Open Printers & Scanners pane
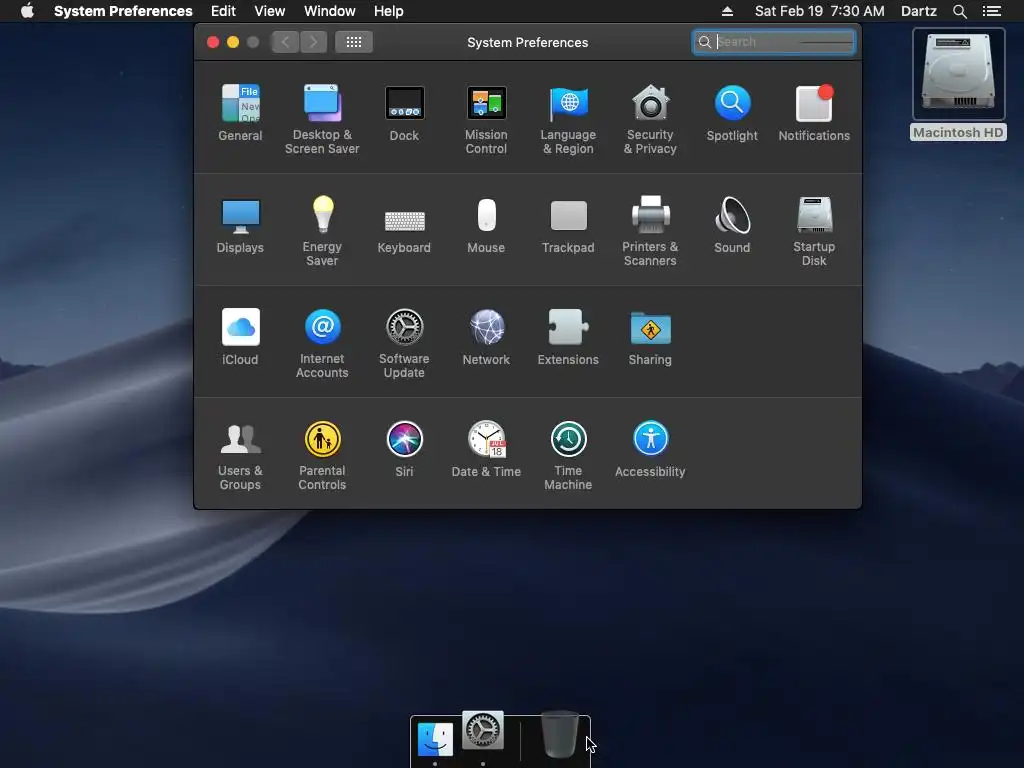 tap(650, 231)
